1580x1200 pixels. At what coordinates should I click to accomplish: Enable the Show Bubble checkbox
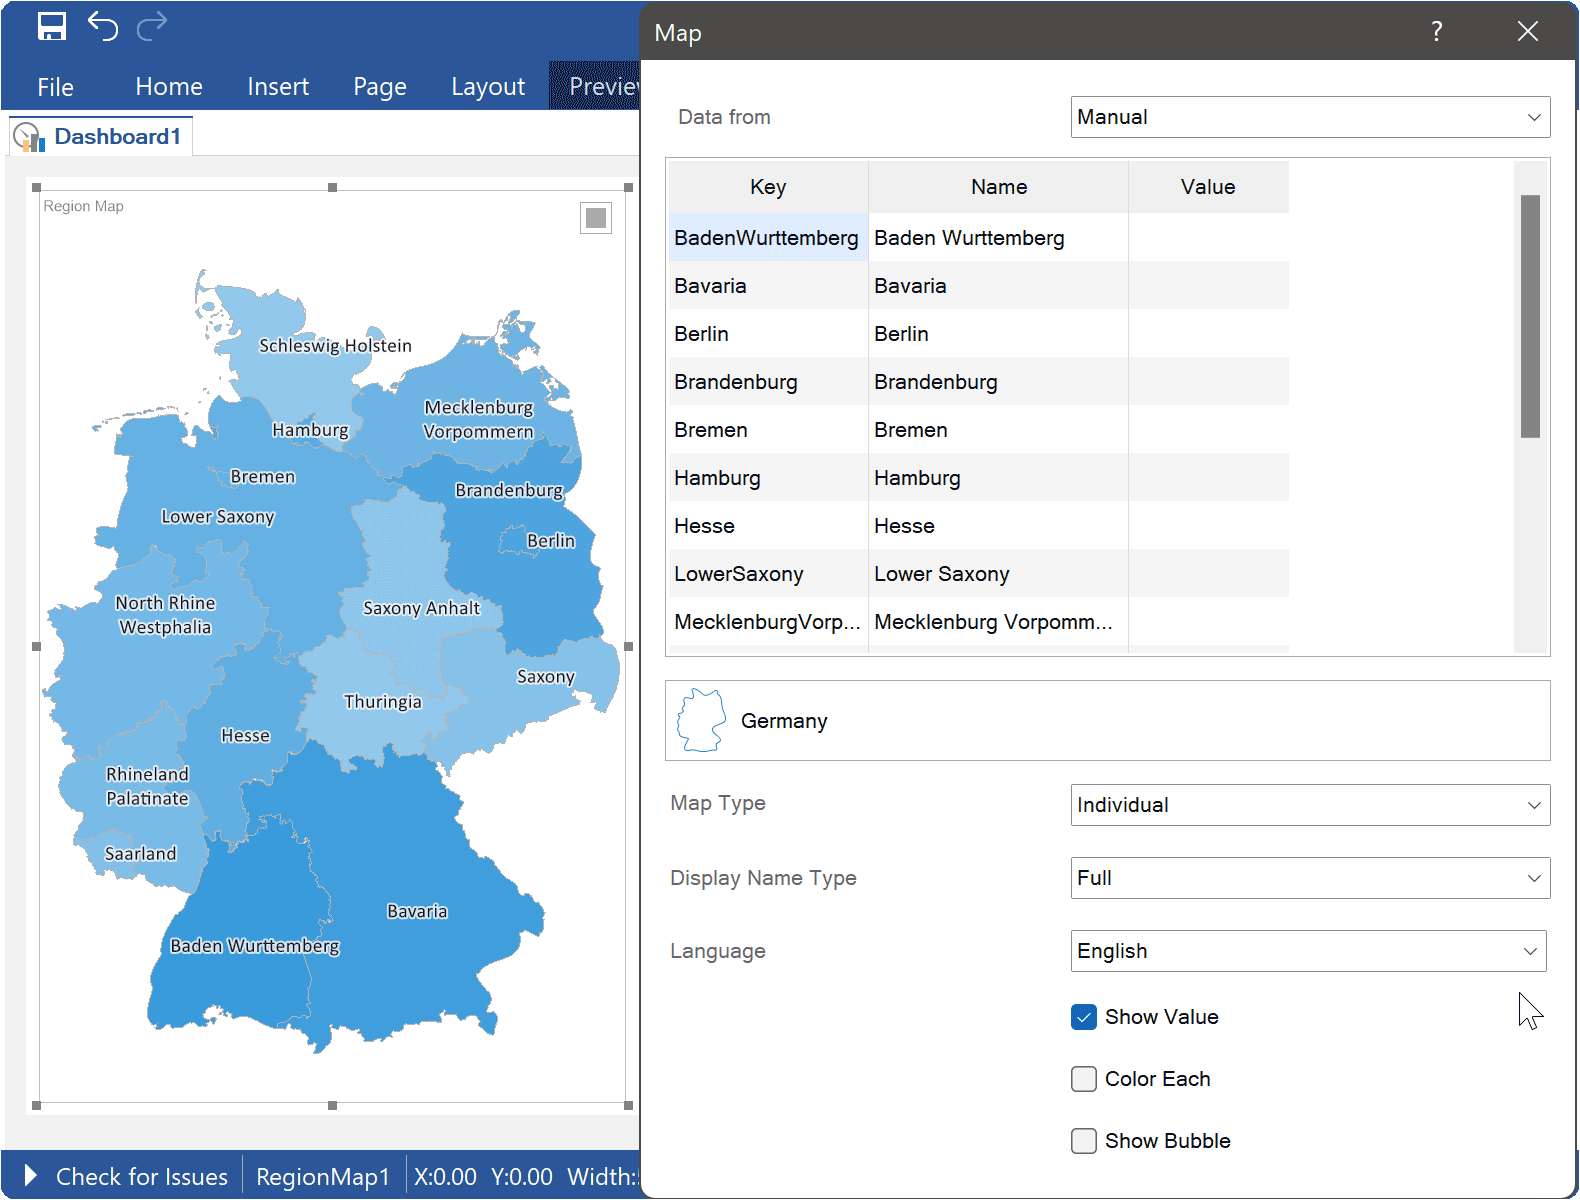tap(1084, 1141)
